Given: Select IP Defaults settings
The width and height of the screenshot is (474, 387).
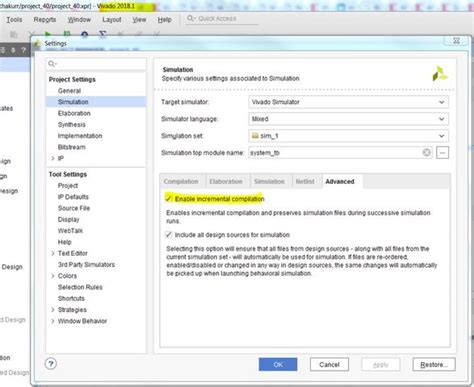Looking at the screenshot, I should click(x=73, y=197).
